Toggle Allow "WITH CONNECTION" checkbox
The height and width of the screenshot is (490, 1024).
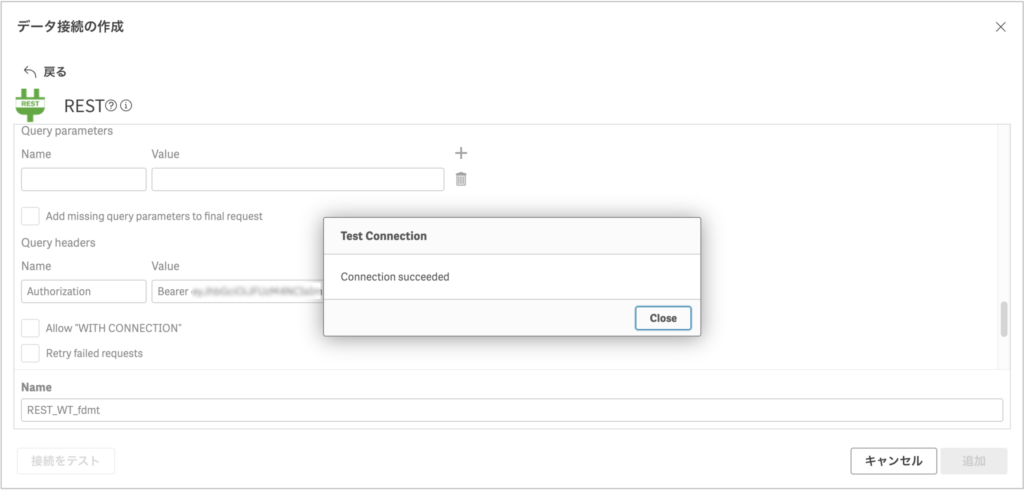pyautogui.click(x=31, y=328)
